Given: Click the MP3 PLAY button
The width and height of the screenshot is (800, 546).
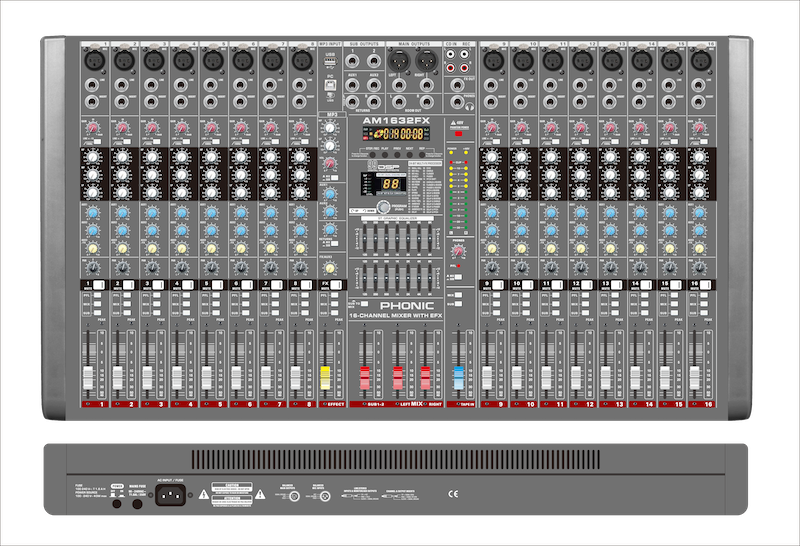Looking at the screenshot, I should tap(385, 154).
